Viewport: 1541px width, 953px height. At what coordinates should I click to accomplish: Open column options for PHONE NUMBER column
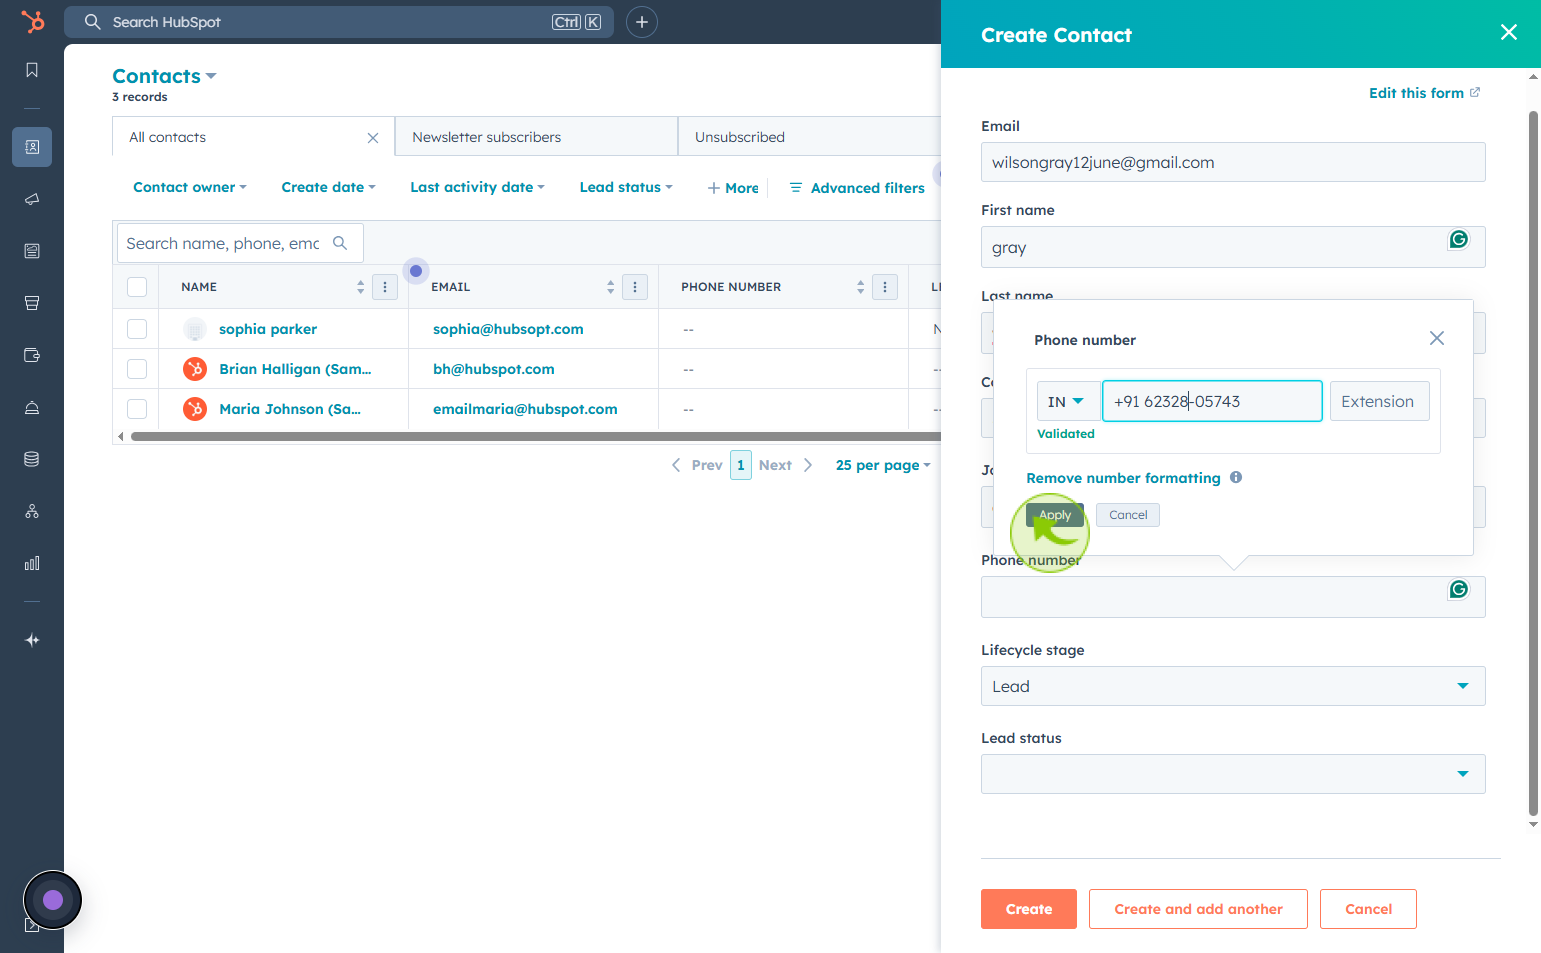click(x=885, y=287)
